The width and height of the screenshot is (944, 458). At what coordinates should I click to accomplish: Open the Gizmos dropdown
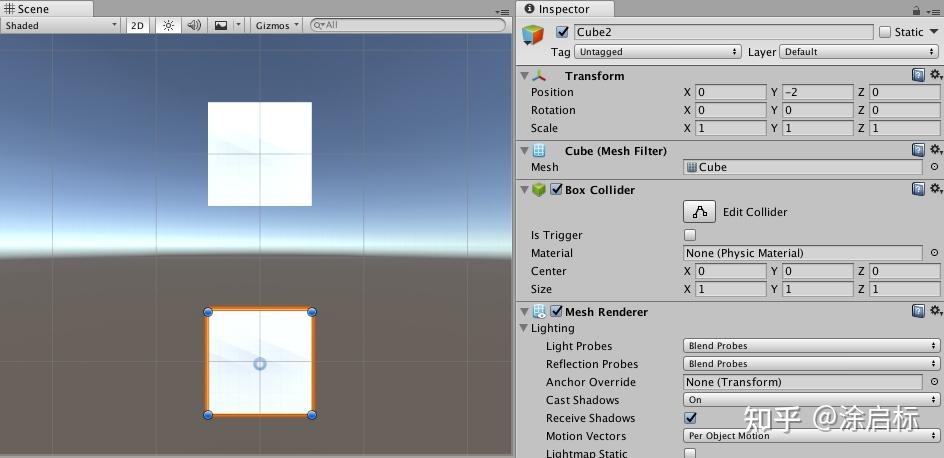coord(276,25)
